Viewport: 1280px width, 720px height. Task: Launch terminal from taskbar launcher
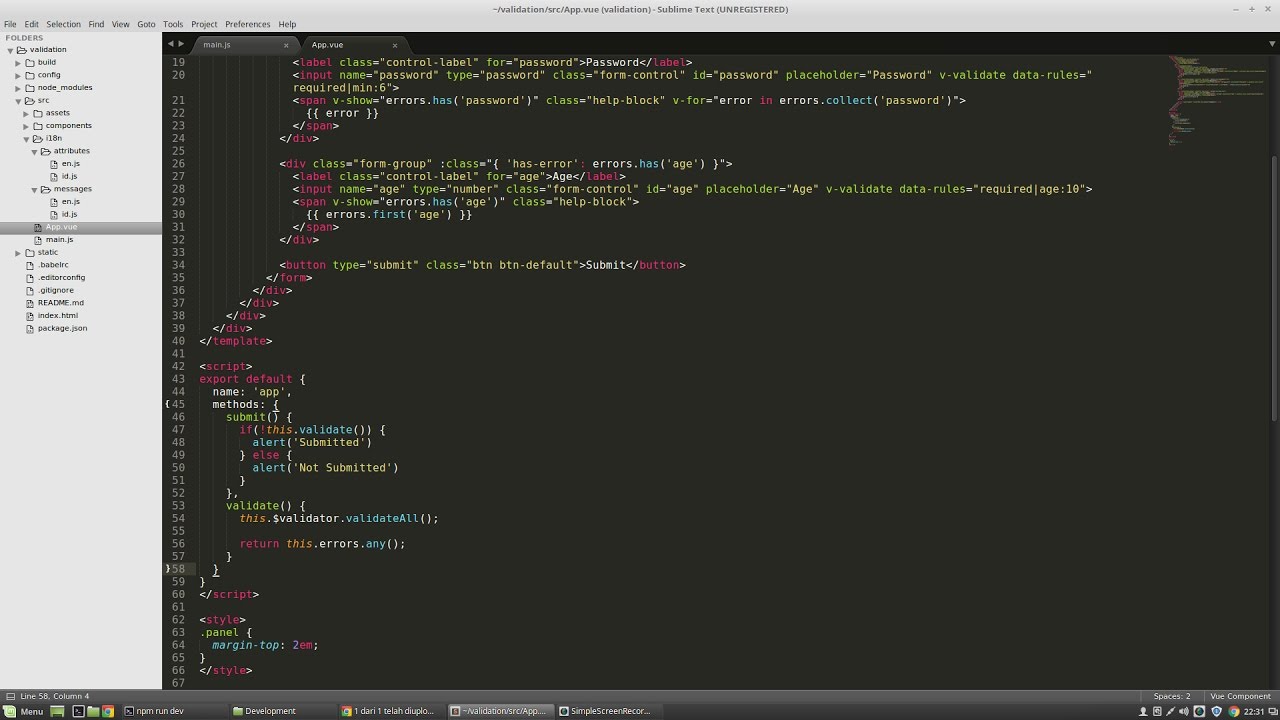tap(78, 711)
